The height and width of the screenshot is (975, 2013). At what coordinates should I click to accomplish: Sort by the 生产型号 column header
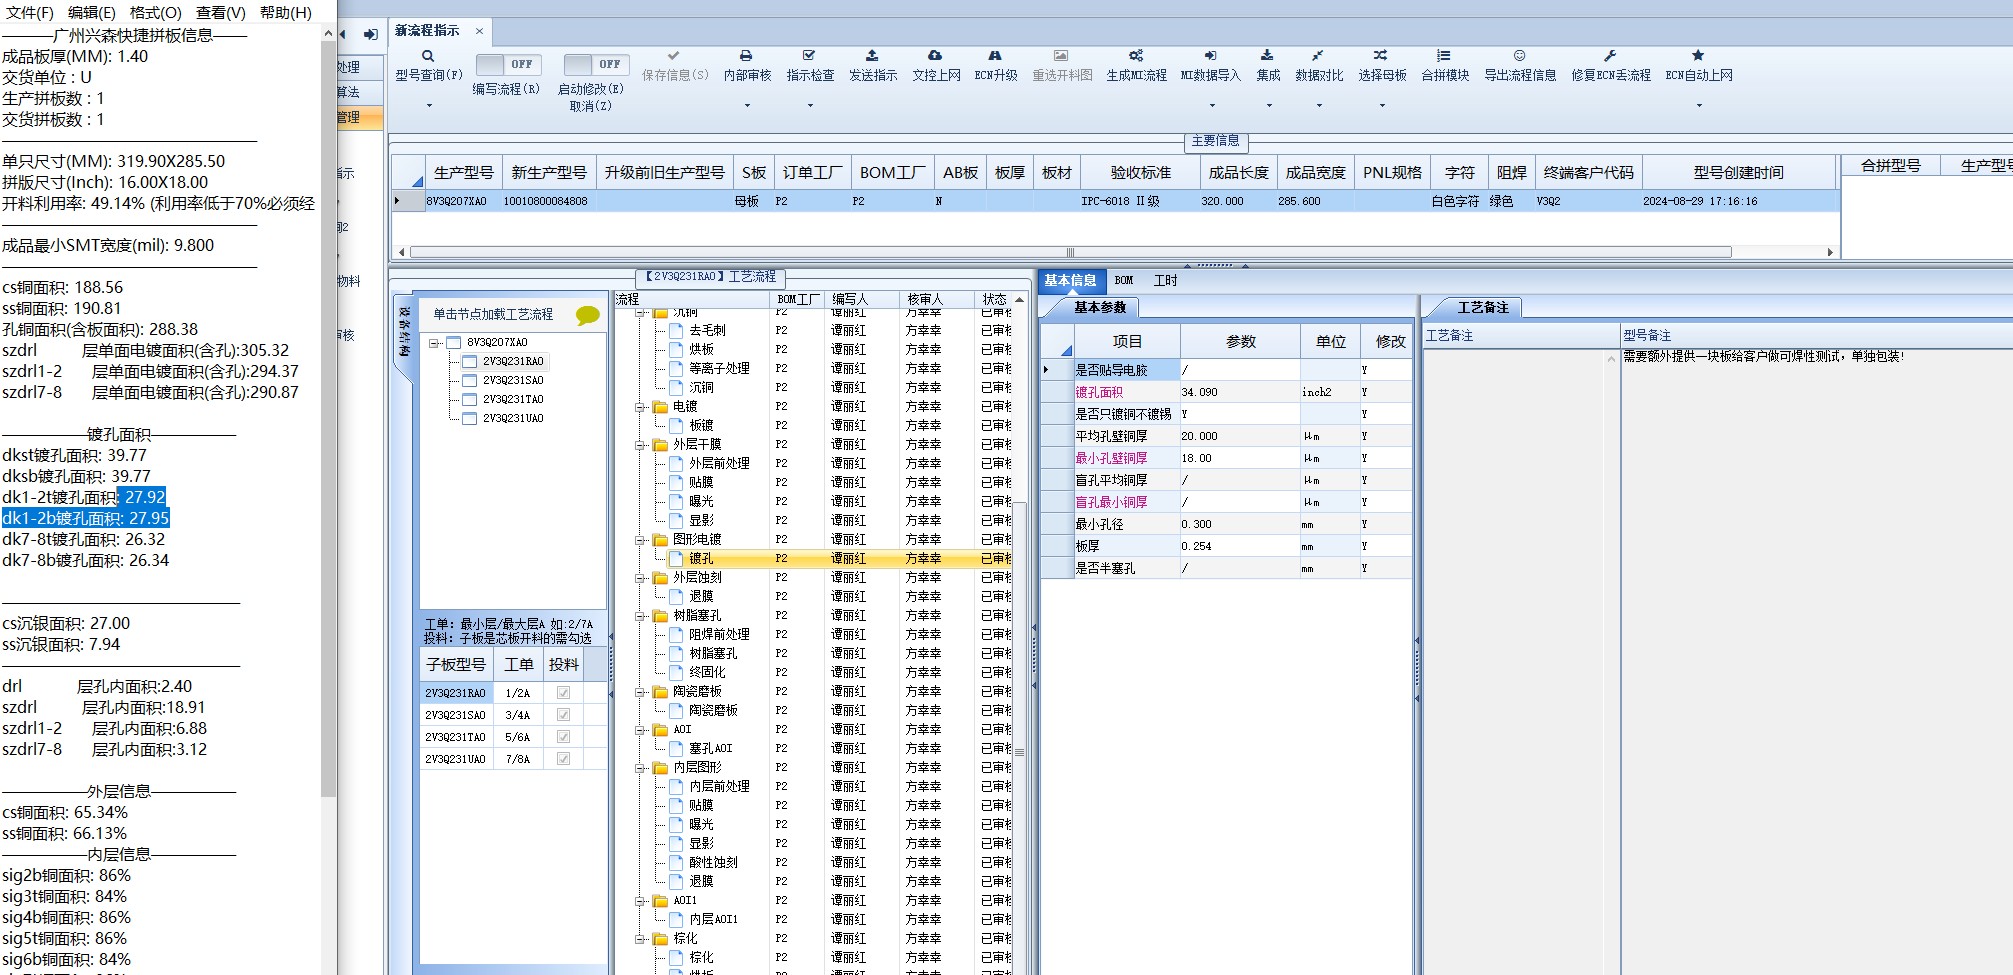[x=463, y=173]
